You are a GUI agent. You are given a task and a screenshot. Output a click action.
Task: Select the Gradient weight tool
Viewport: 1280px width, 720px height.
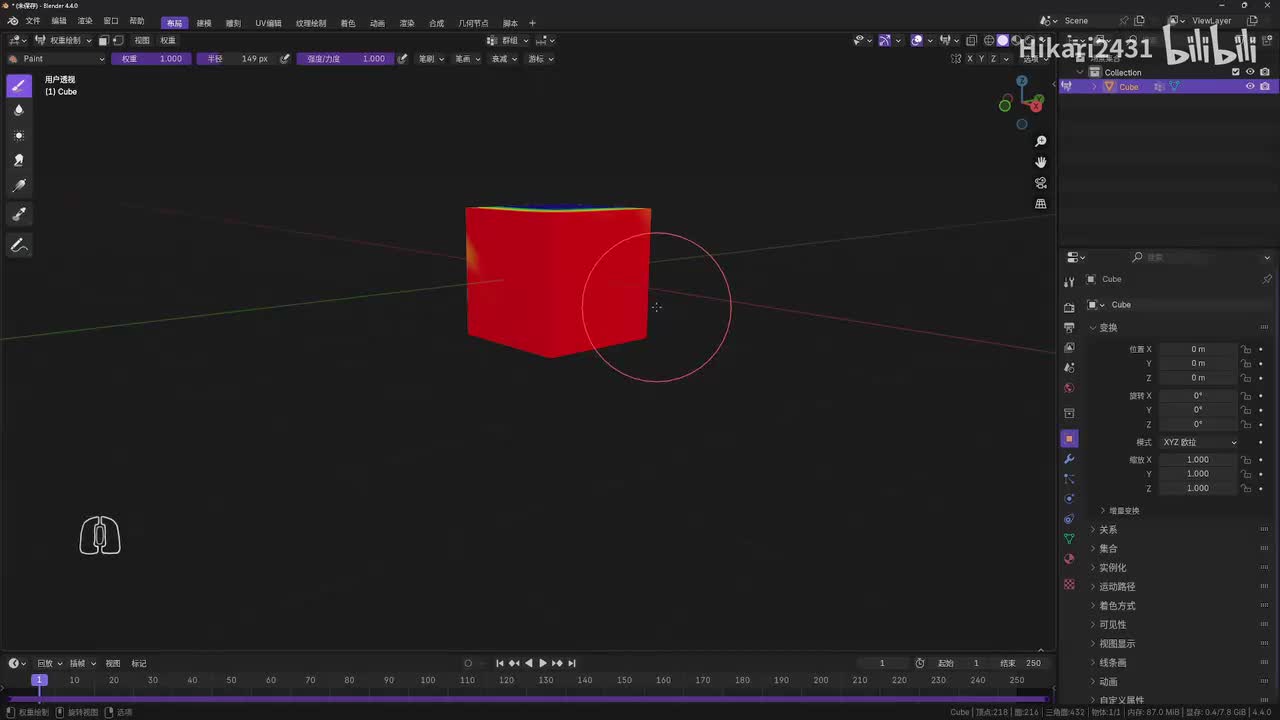pyautogui.click(x=19, y=186)
